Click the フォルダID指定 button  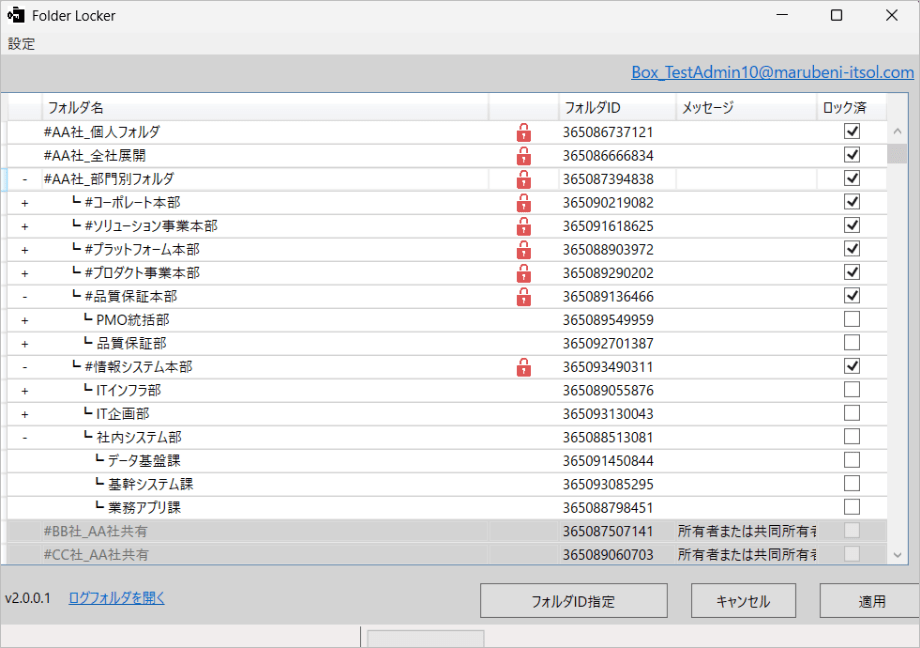coord(573,601)
